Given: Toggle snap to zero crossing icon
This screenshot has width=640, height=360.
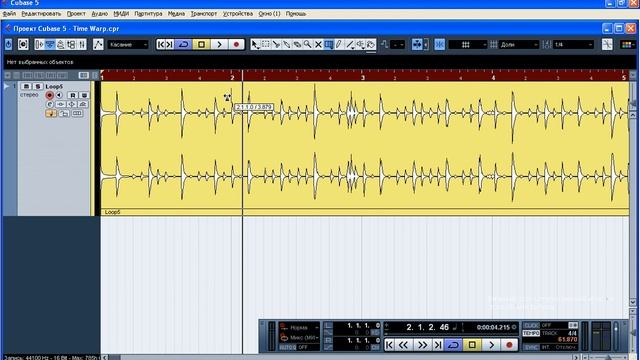Looking at the screenshot, I should pyautogui.click(x=607, y=44).
